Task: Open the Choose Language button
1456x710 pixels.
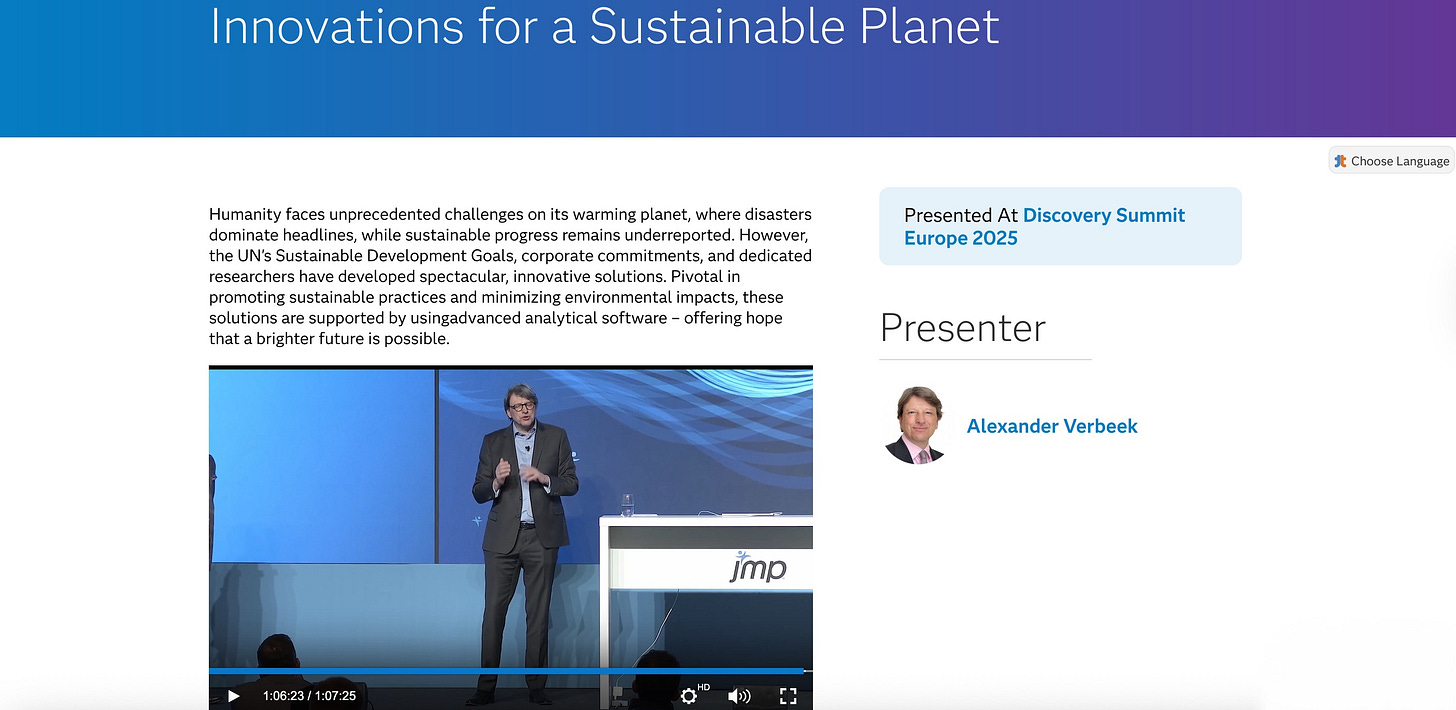Action: click(x=1391, y=161)
